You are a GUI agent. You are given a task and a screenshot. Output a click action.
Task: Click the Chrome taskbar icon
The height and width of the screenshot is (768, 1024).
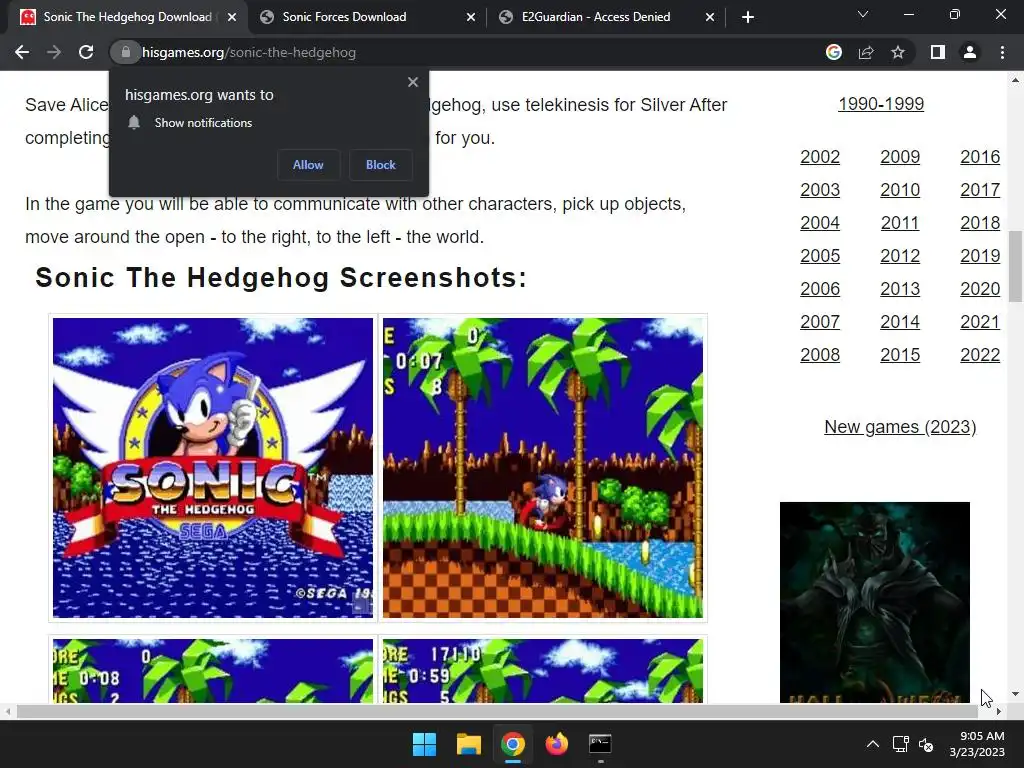pyautogui.click(x=513, y=744)
